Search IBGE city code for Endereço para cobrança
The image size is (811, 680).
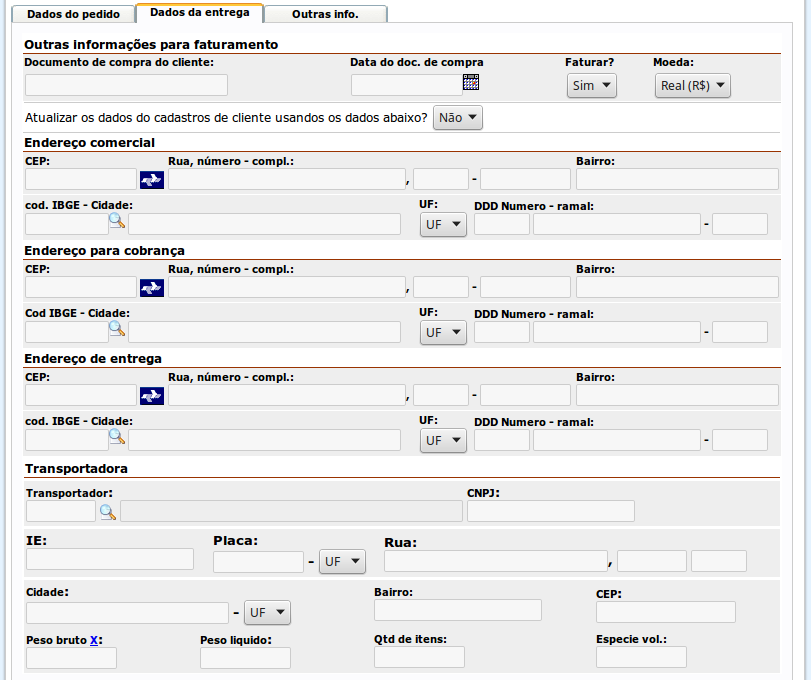coord(116,329)
